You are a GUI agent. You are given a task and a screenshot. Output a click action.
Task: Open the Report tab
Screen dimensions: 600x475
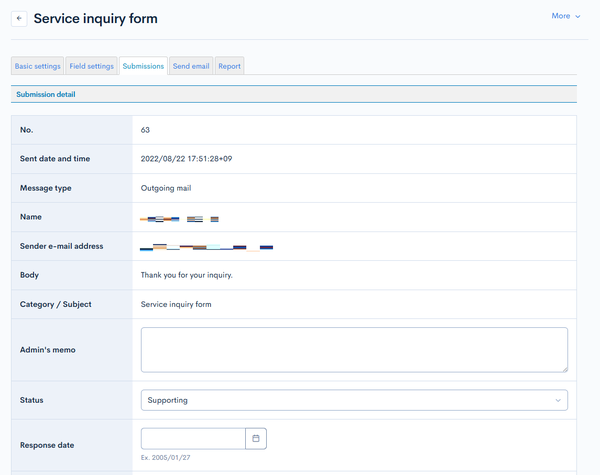coord(229,66)
